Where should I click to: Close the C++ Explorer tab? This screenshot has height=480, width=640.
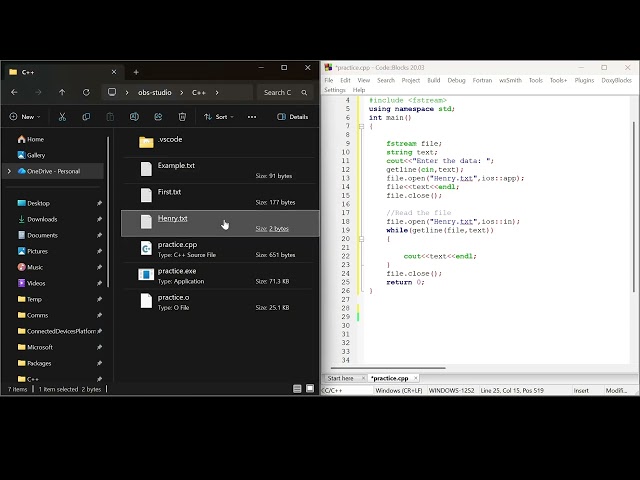pyautogui.click(x=114, y=72)
